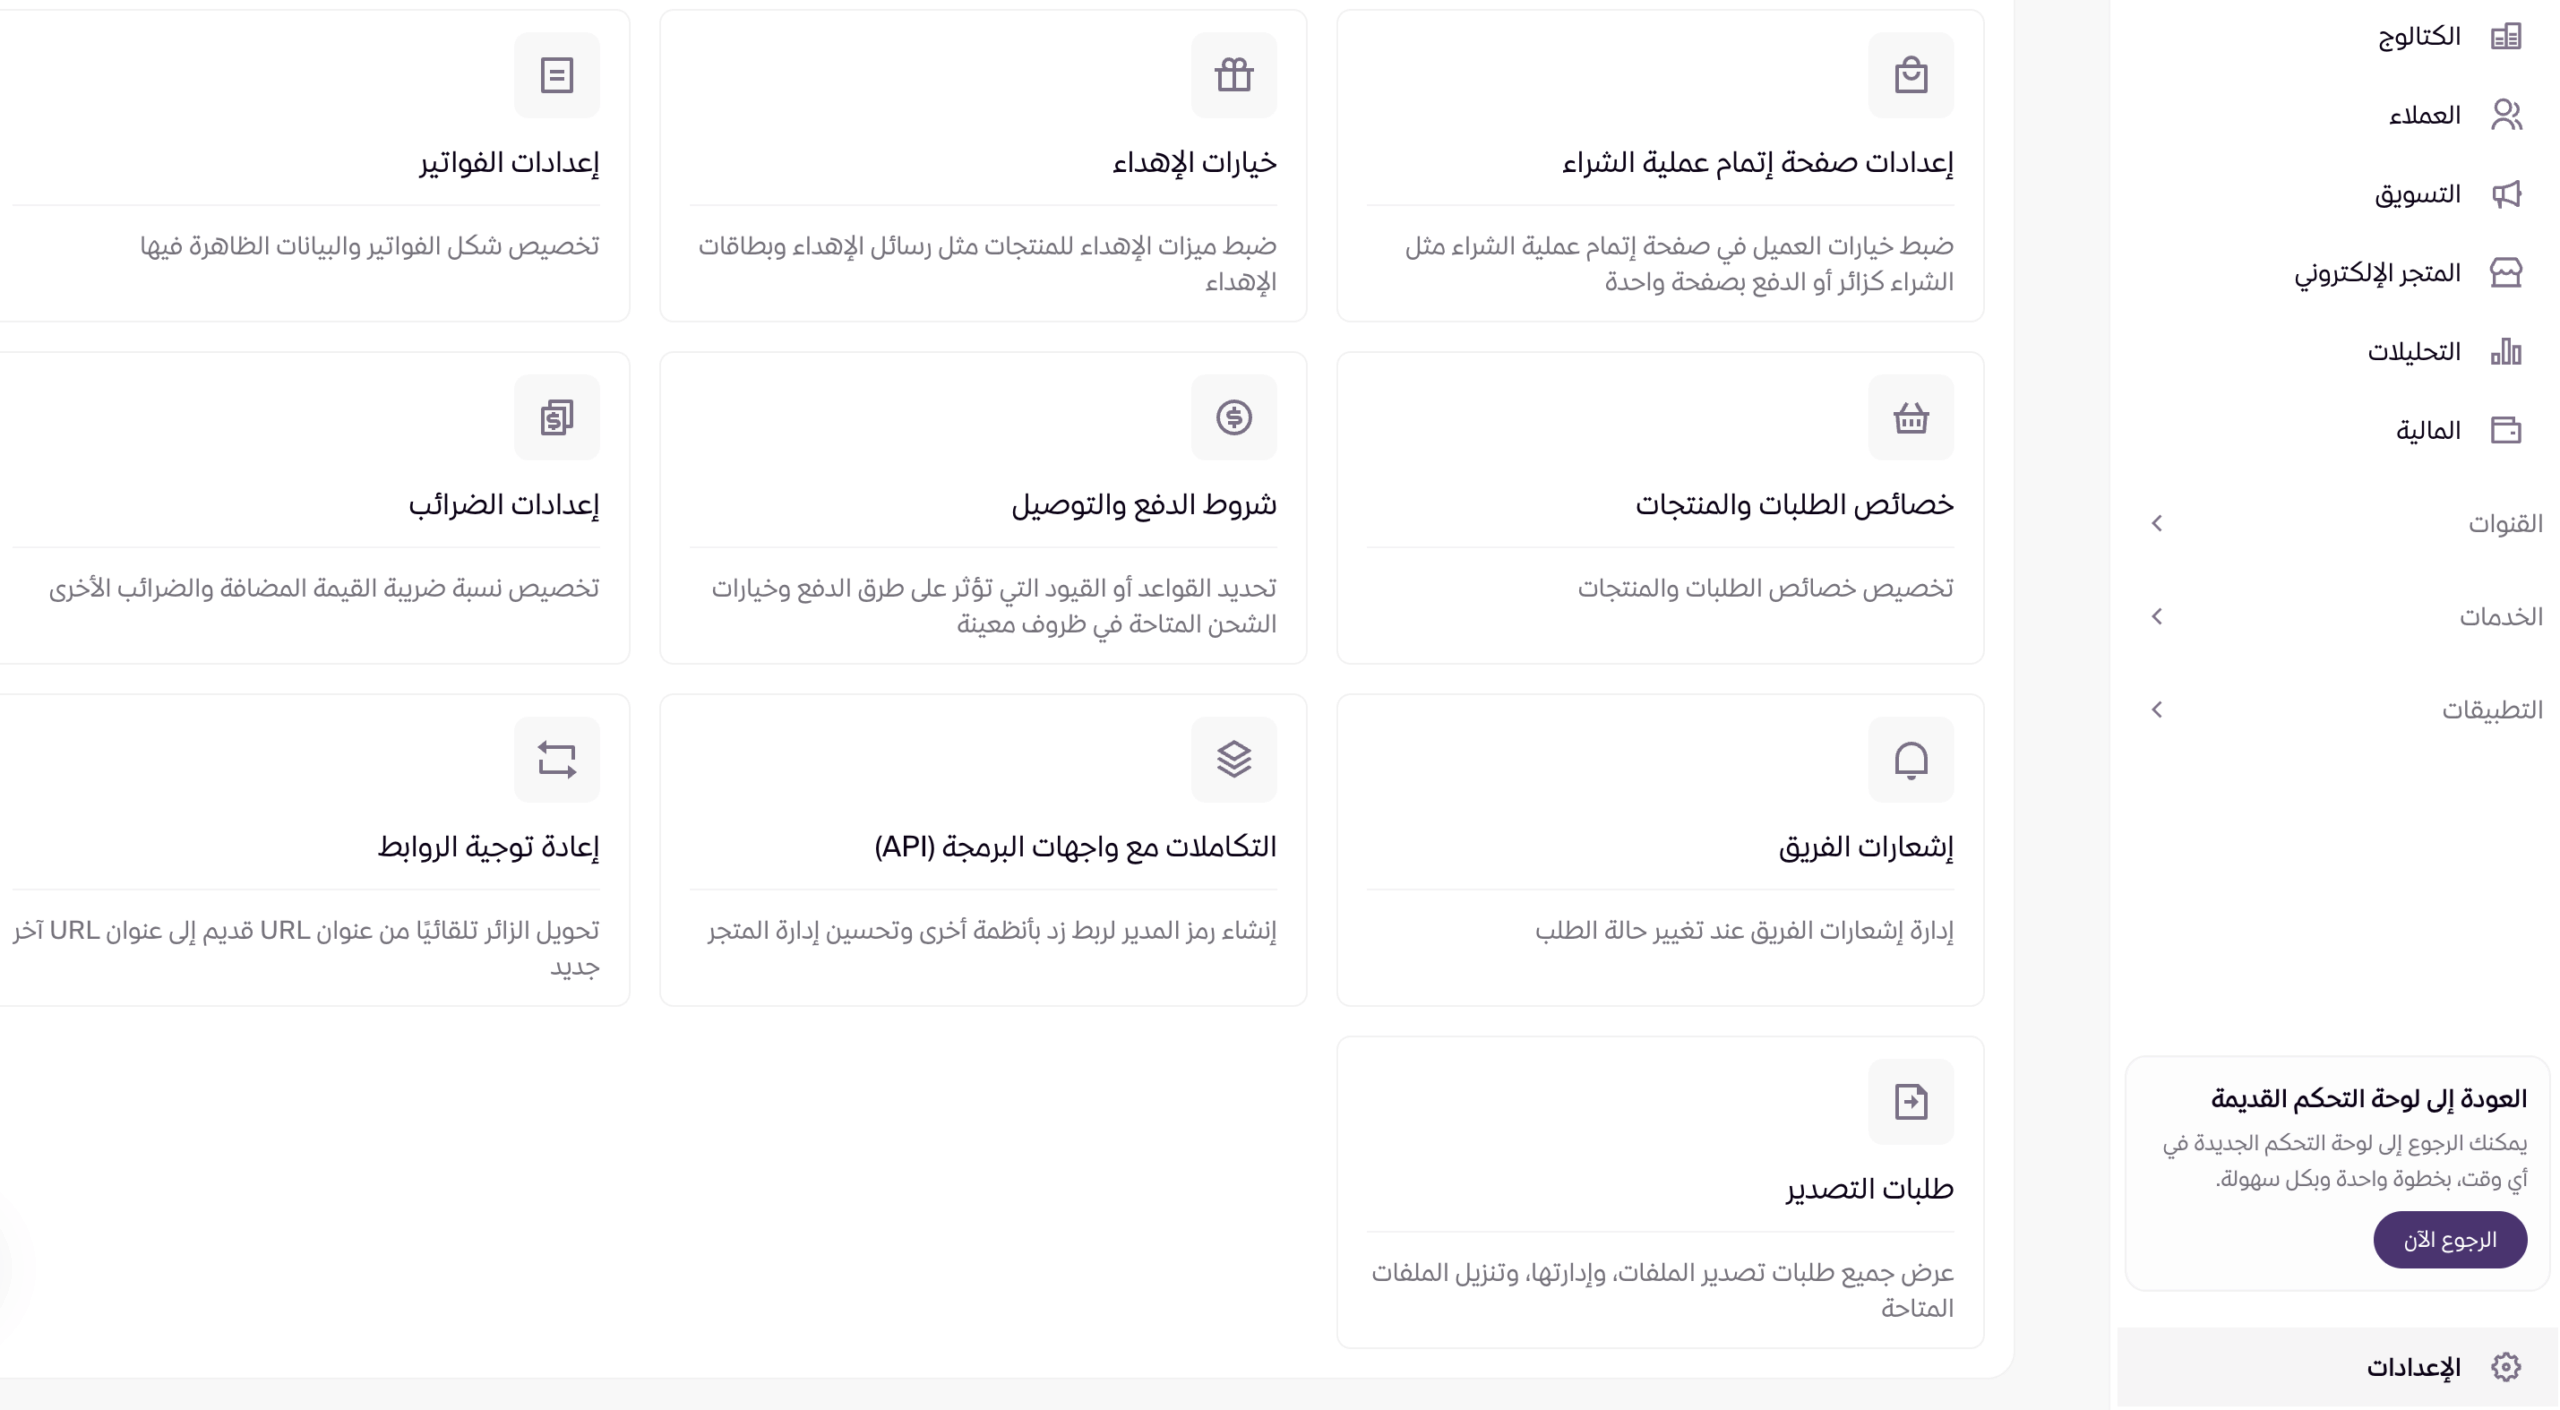Click the dollar coin payment conditions icon
This screenshot has height=1410, width=2560.
tap(1233, 417)
